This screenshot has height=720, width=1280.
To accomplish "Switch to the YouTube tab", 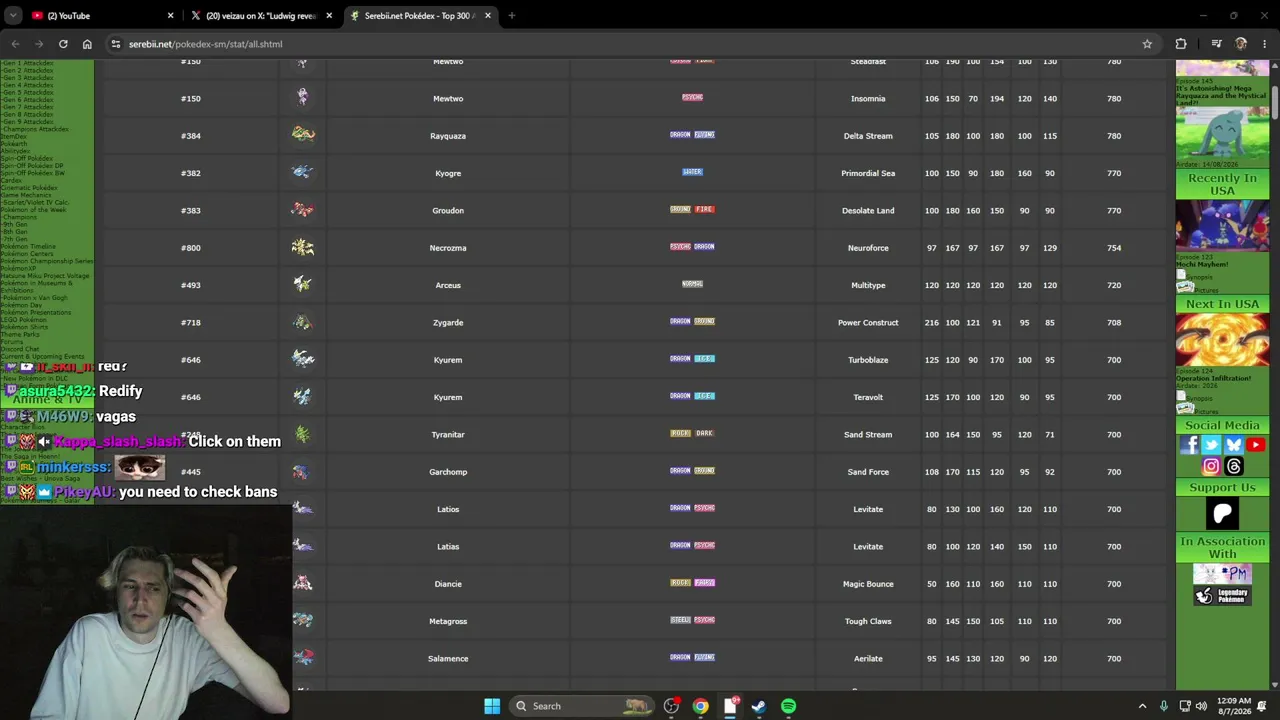I will [103, 15].
